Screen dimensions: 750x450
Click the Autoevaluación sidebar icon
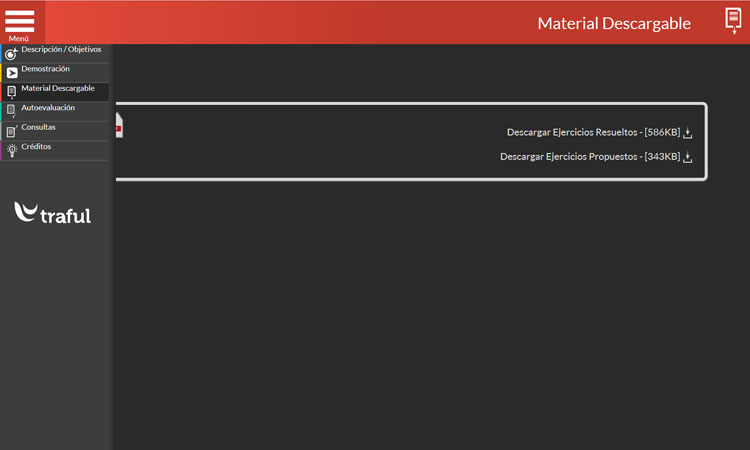pos(11,111)
